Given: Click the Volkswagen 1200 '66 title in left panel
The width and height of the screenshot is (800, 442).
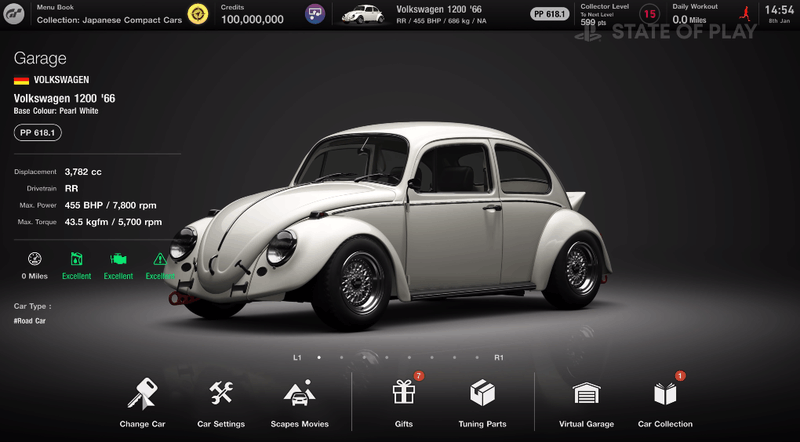Looking at the screenshot, I should 64,98.
